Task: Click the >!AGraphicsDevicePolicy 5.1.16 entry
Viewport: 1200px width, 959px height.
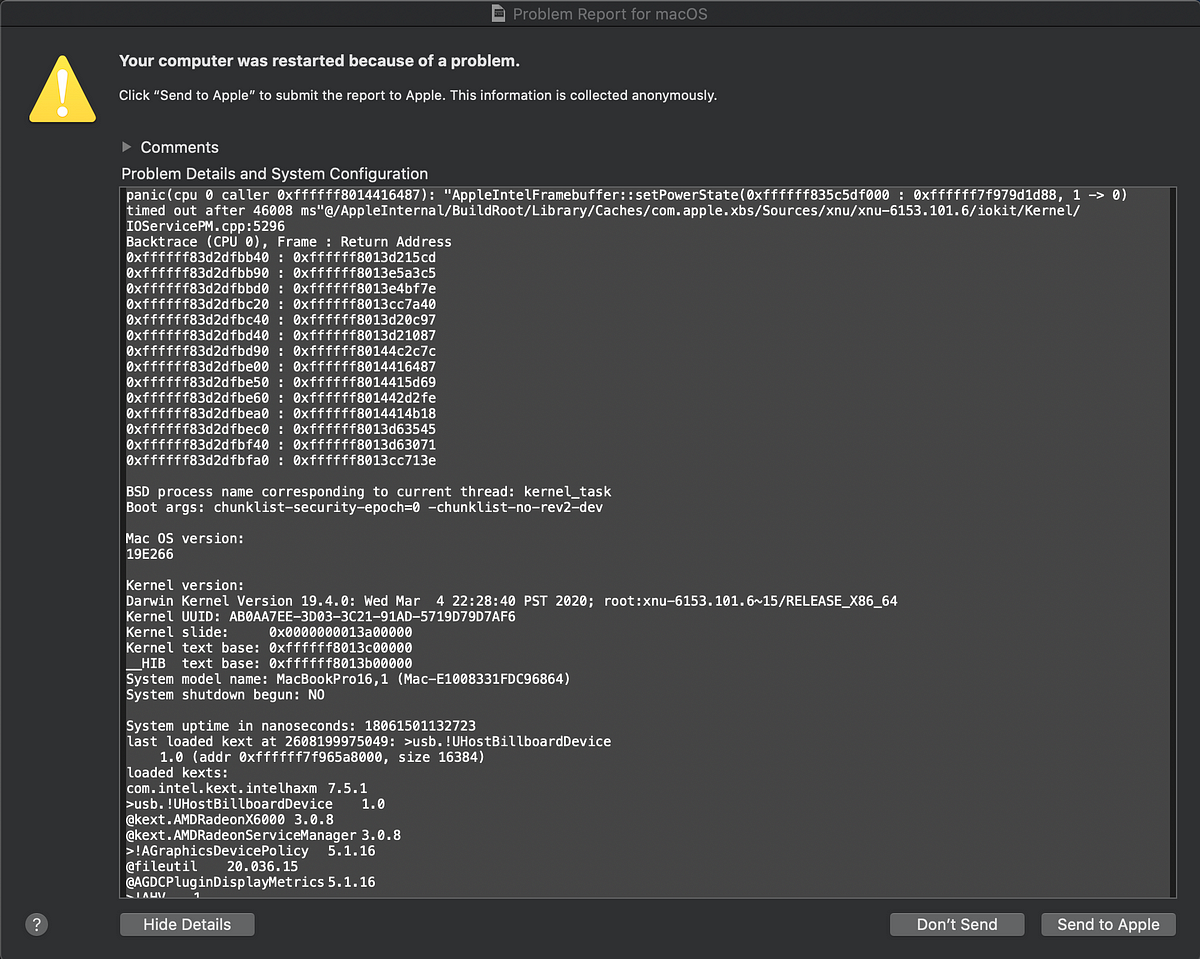Action: pyautogui.click(x=250, y=851)
